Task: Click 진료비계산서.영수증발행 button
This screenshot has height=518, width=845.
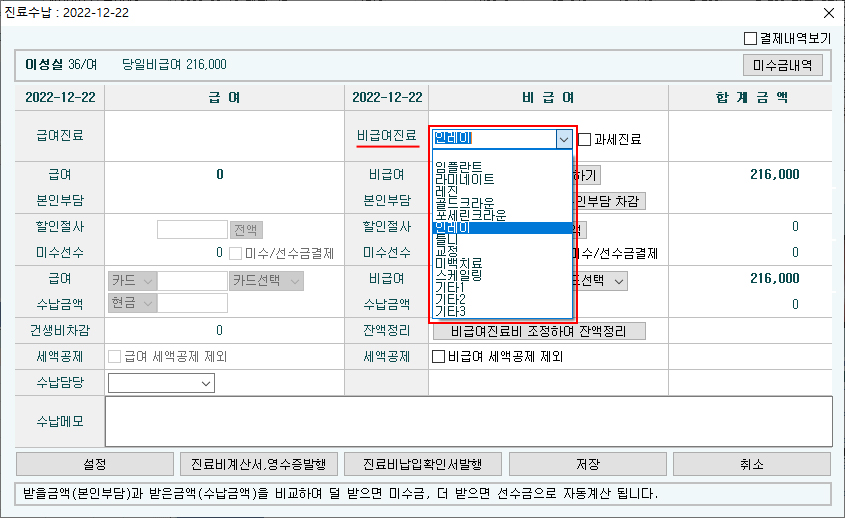Action: [x=258, y=464]
